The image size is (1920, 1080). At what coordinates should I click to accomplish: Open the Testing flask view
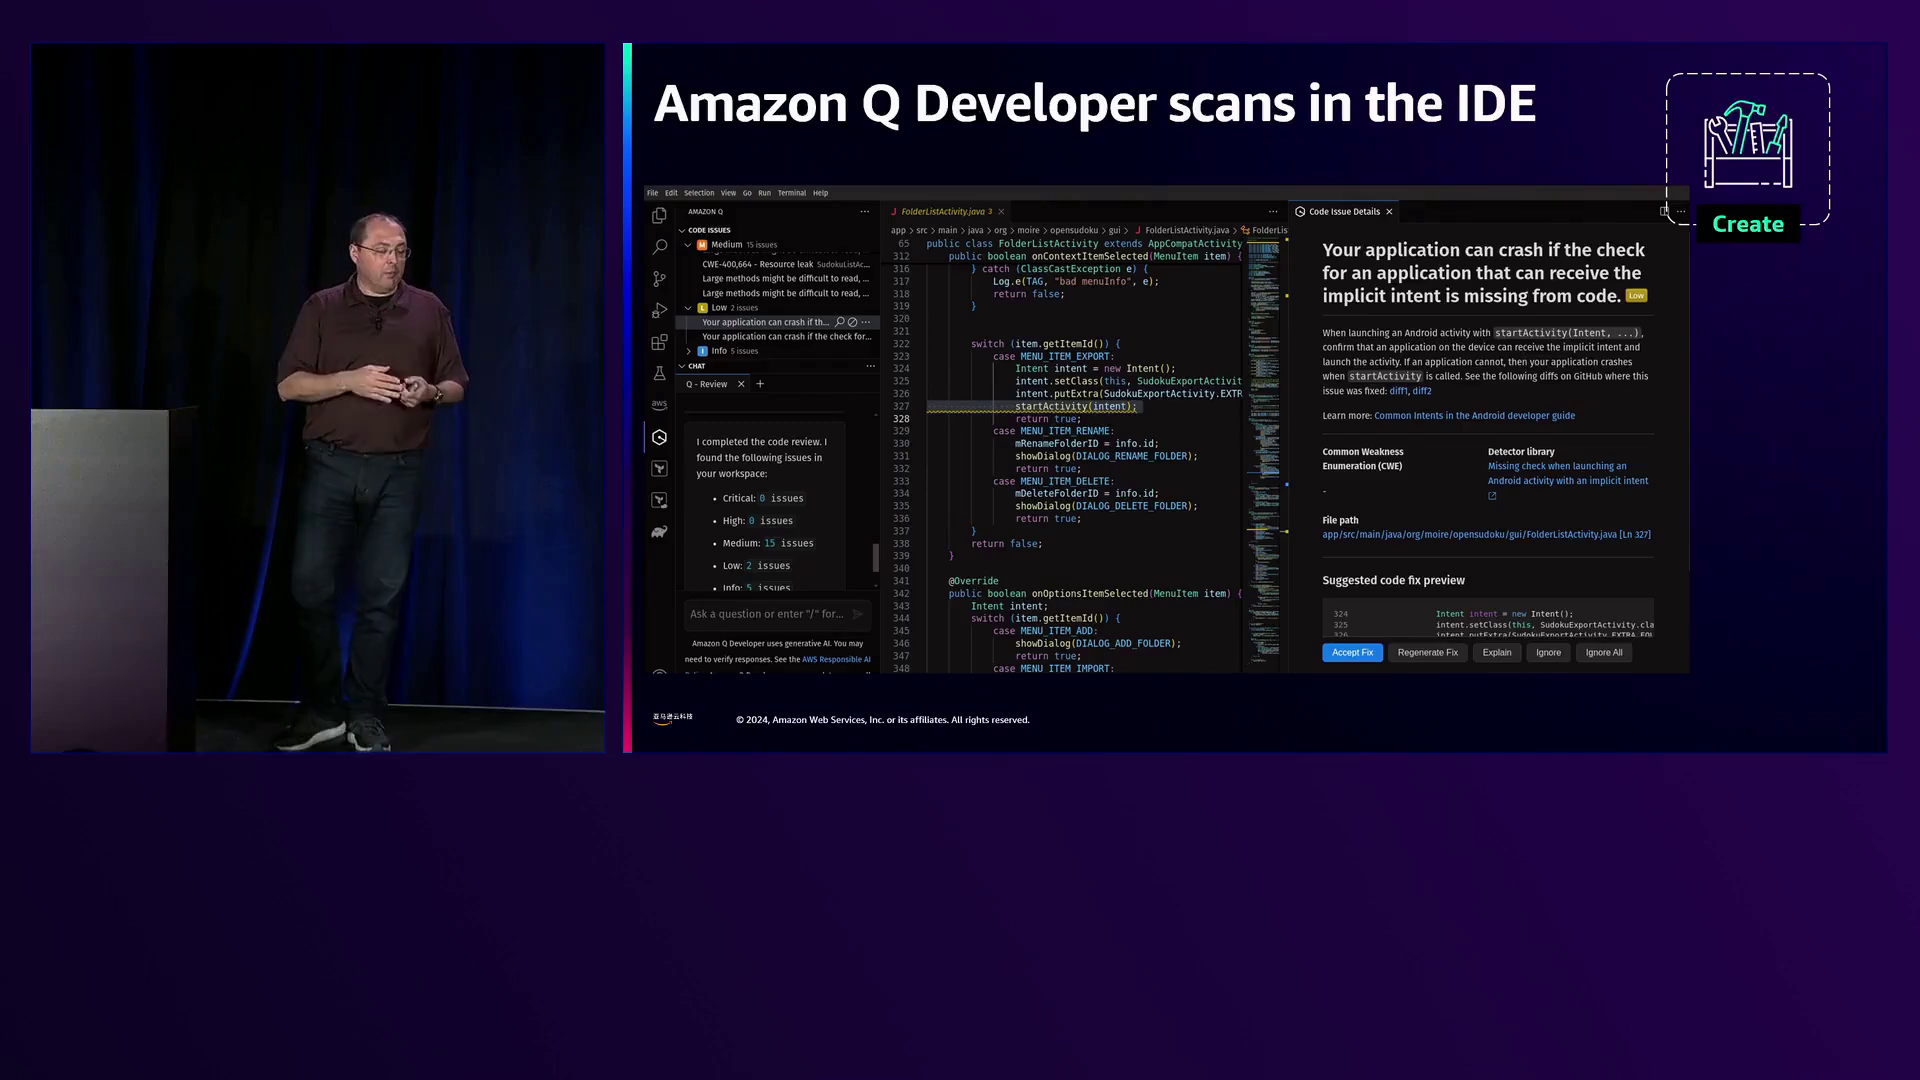click(x=659, y=374)
